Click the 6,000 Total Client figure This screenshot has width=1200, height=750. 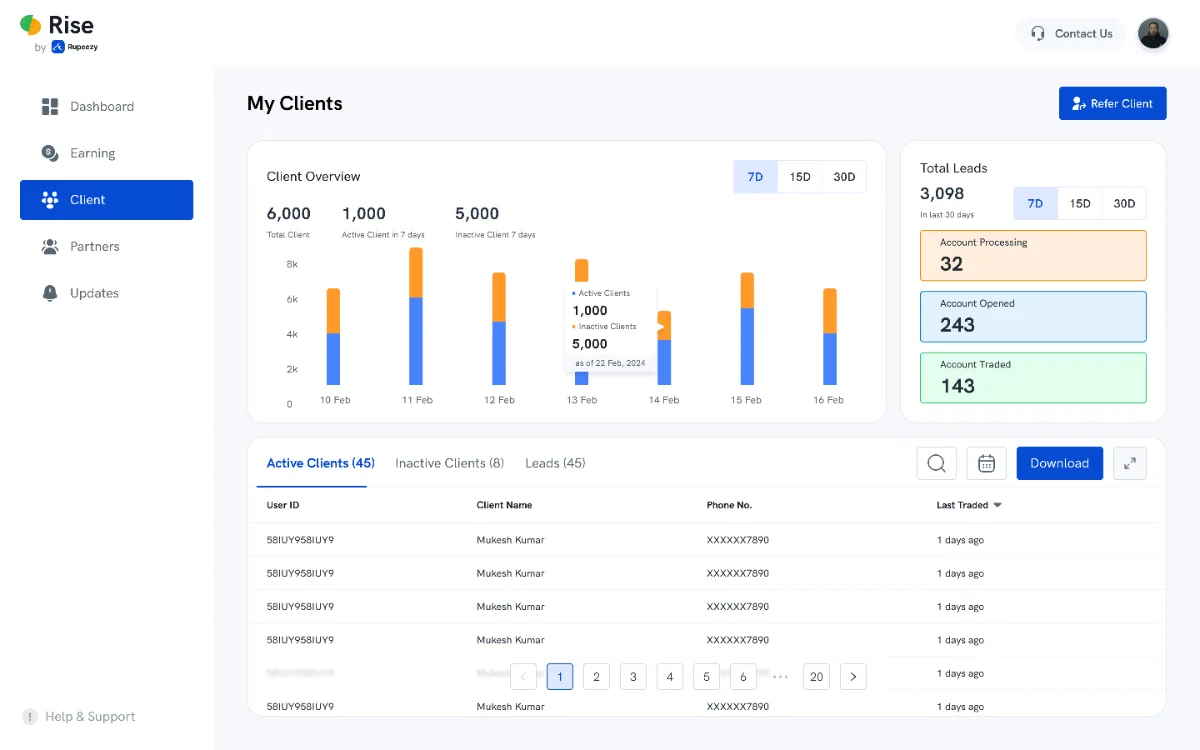pyautogui.click(x=288, y=213)
